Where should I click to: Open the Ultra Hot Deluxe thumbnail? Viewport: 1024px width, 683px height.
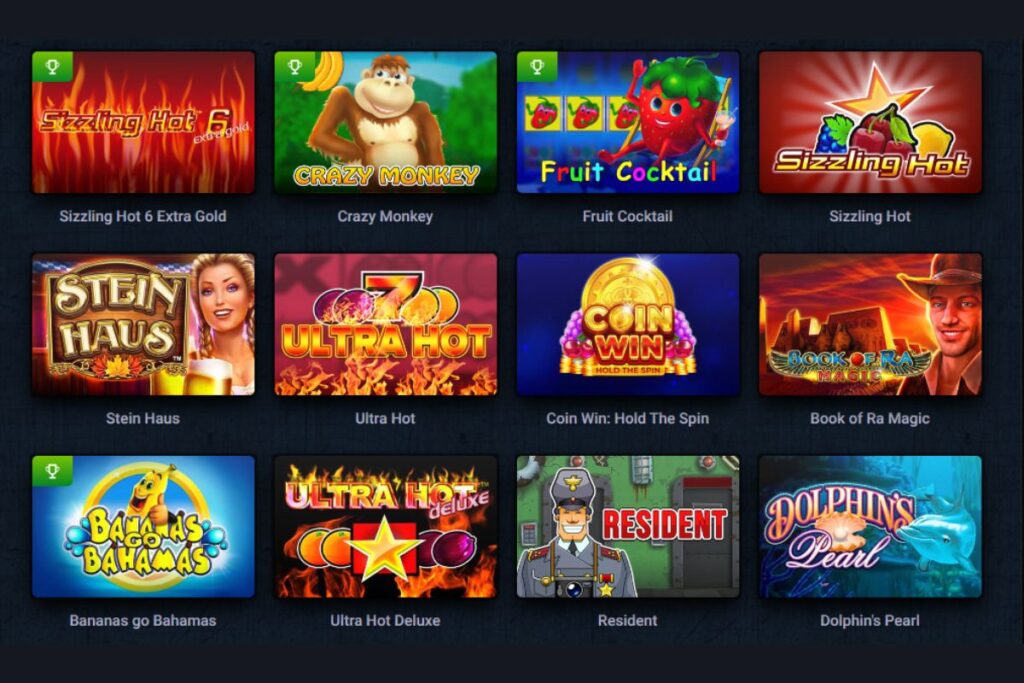[386, 527]
